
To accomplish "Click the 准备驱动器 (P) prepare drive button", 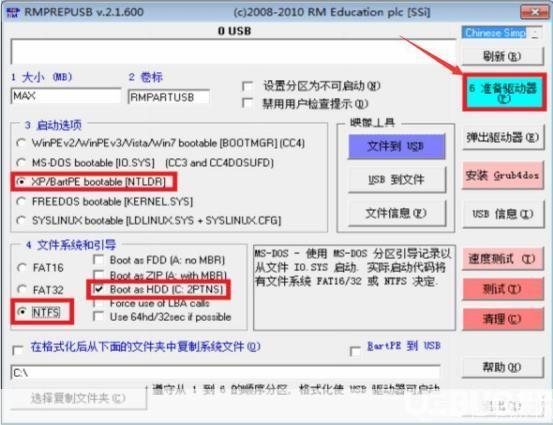I will tap(503, 92).
